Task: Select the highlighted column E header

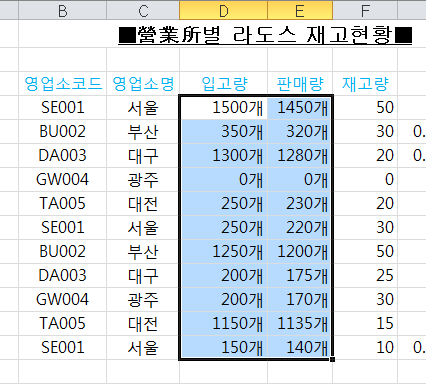Action: click(300, 10)
